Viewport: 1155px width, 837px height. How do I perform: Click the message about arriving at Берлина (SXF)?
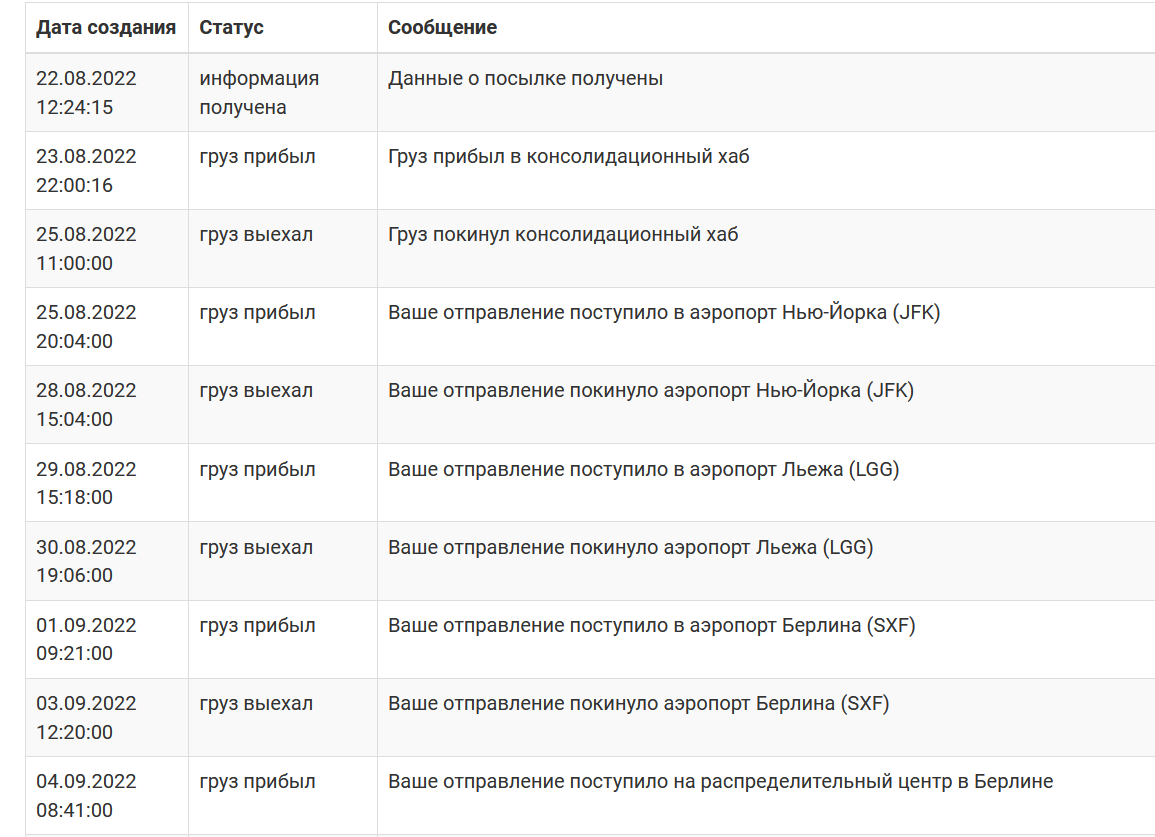tap(652, 626)
